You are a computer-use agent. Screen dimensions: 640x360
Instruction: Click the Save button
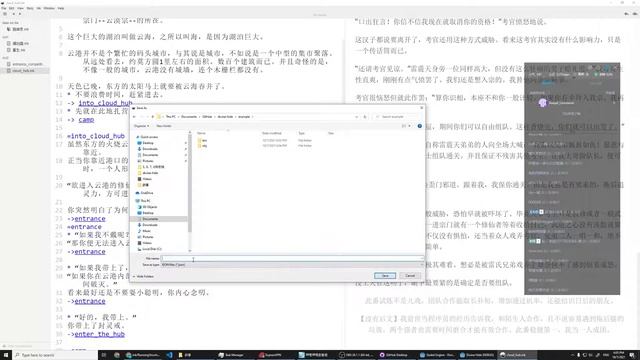(x=385, y=276)
